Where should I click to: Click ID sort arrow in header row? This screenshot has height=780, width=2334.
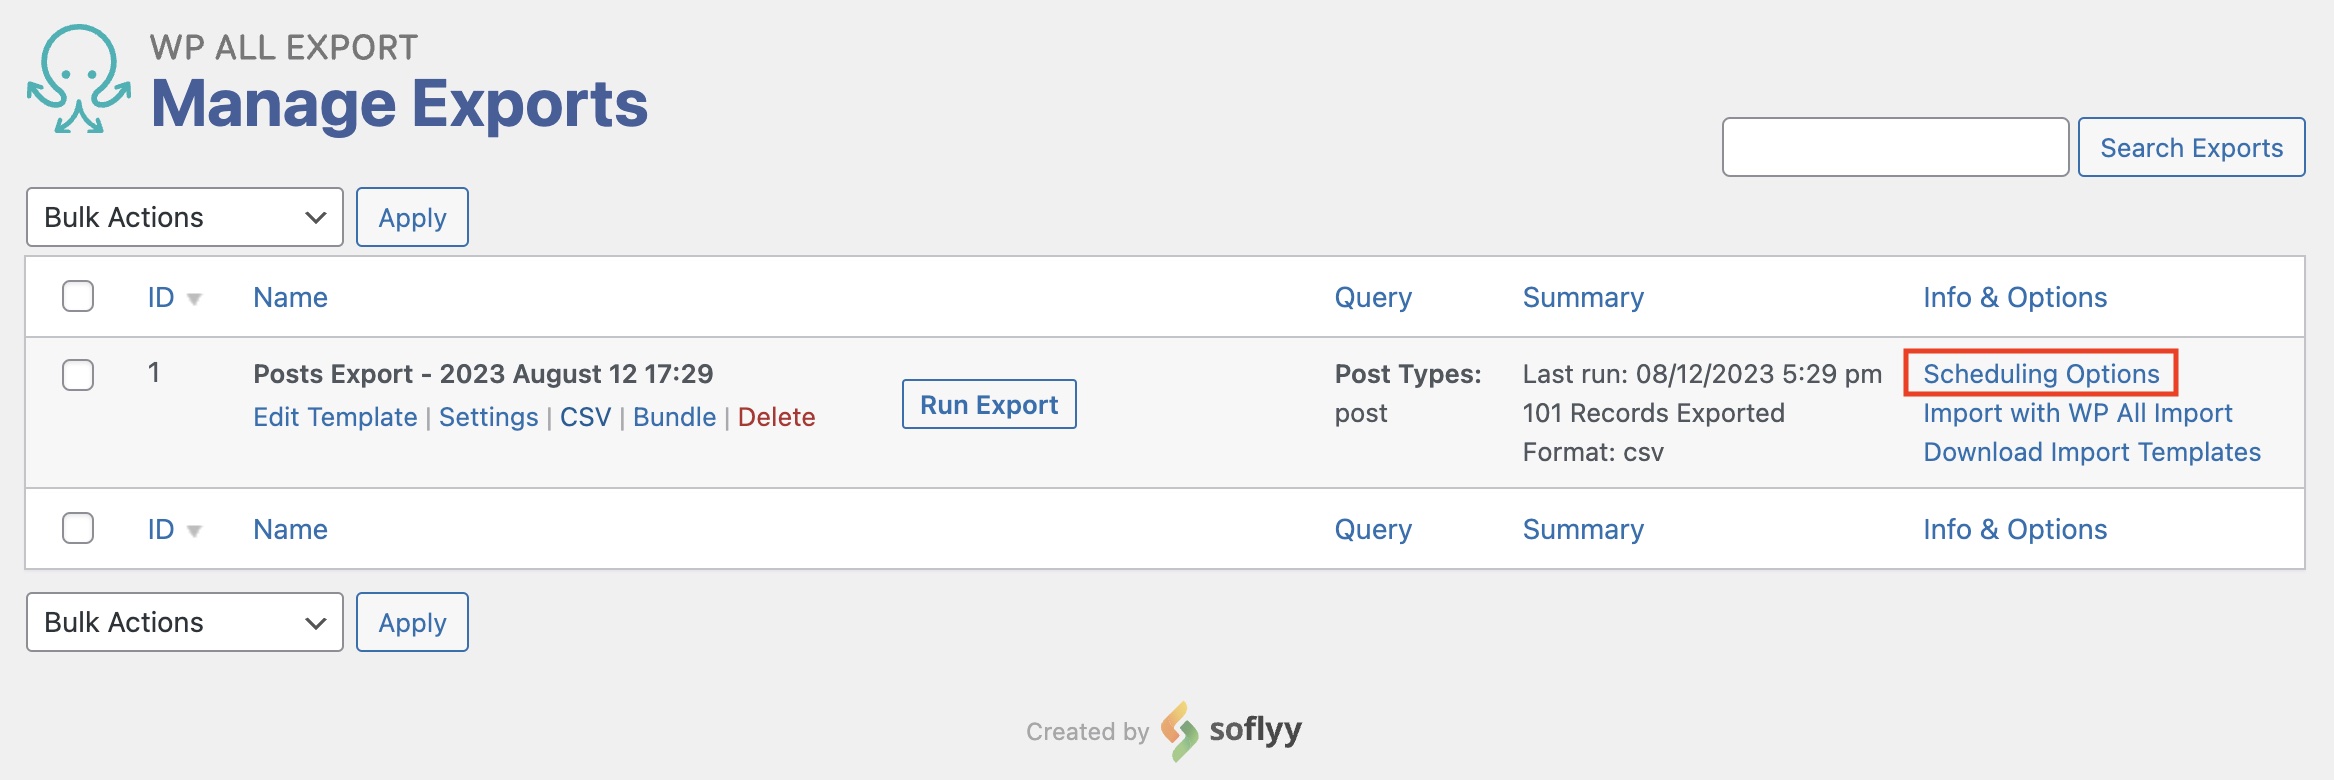coord(195,299)
